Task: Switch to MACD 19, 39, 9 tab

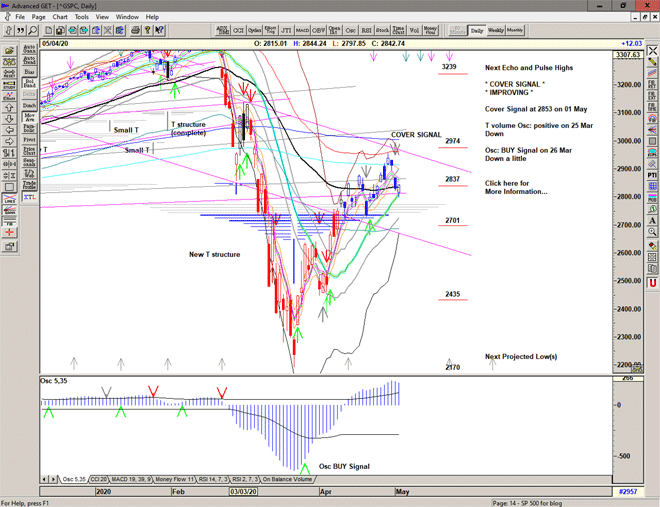Action: tap(133, 480)
